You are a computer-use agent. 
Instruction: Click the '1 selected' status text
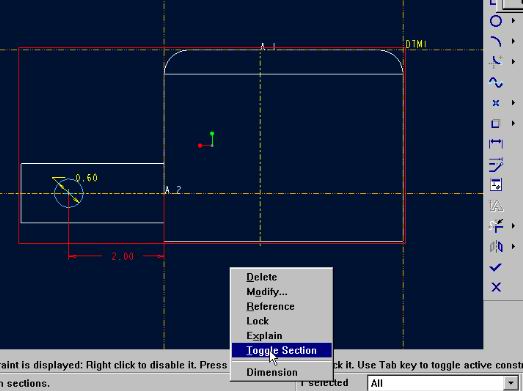(324, 383)
